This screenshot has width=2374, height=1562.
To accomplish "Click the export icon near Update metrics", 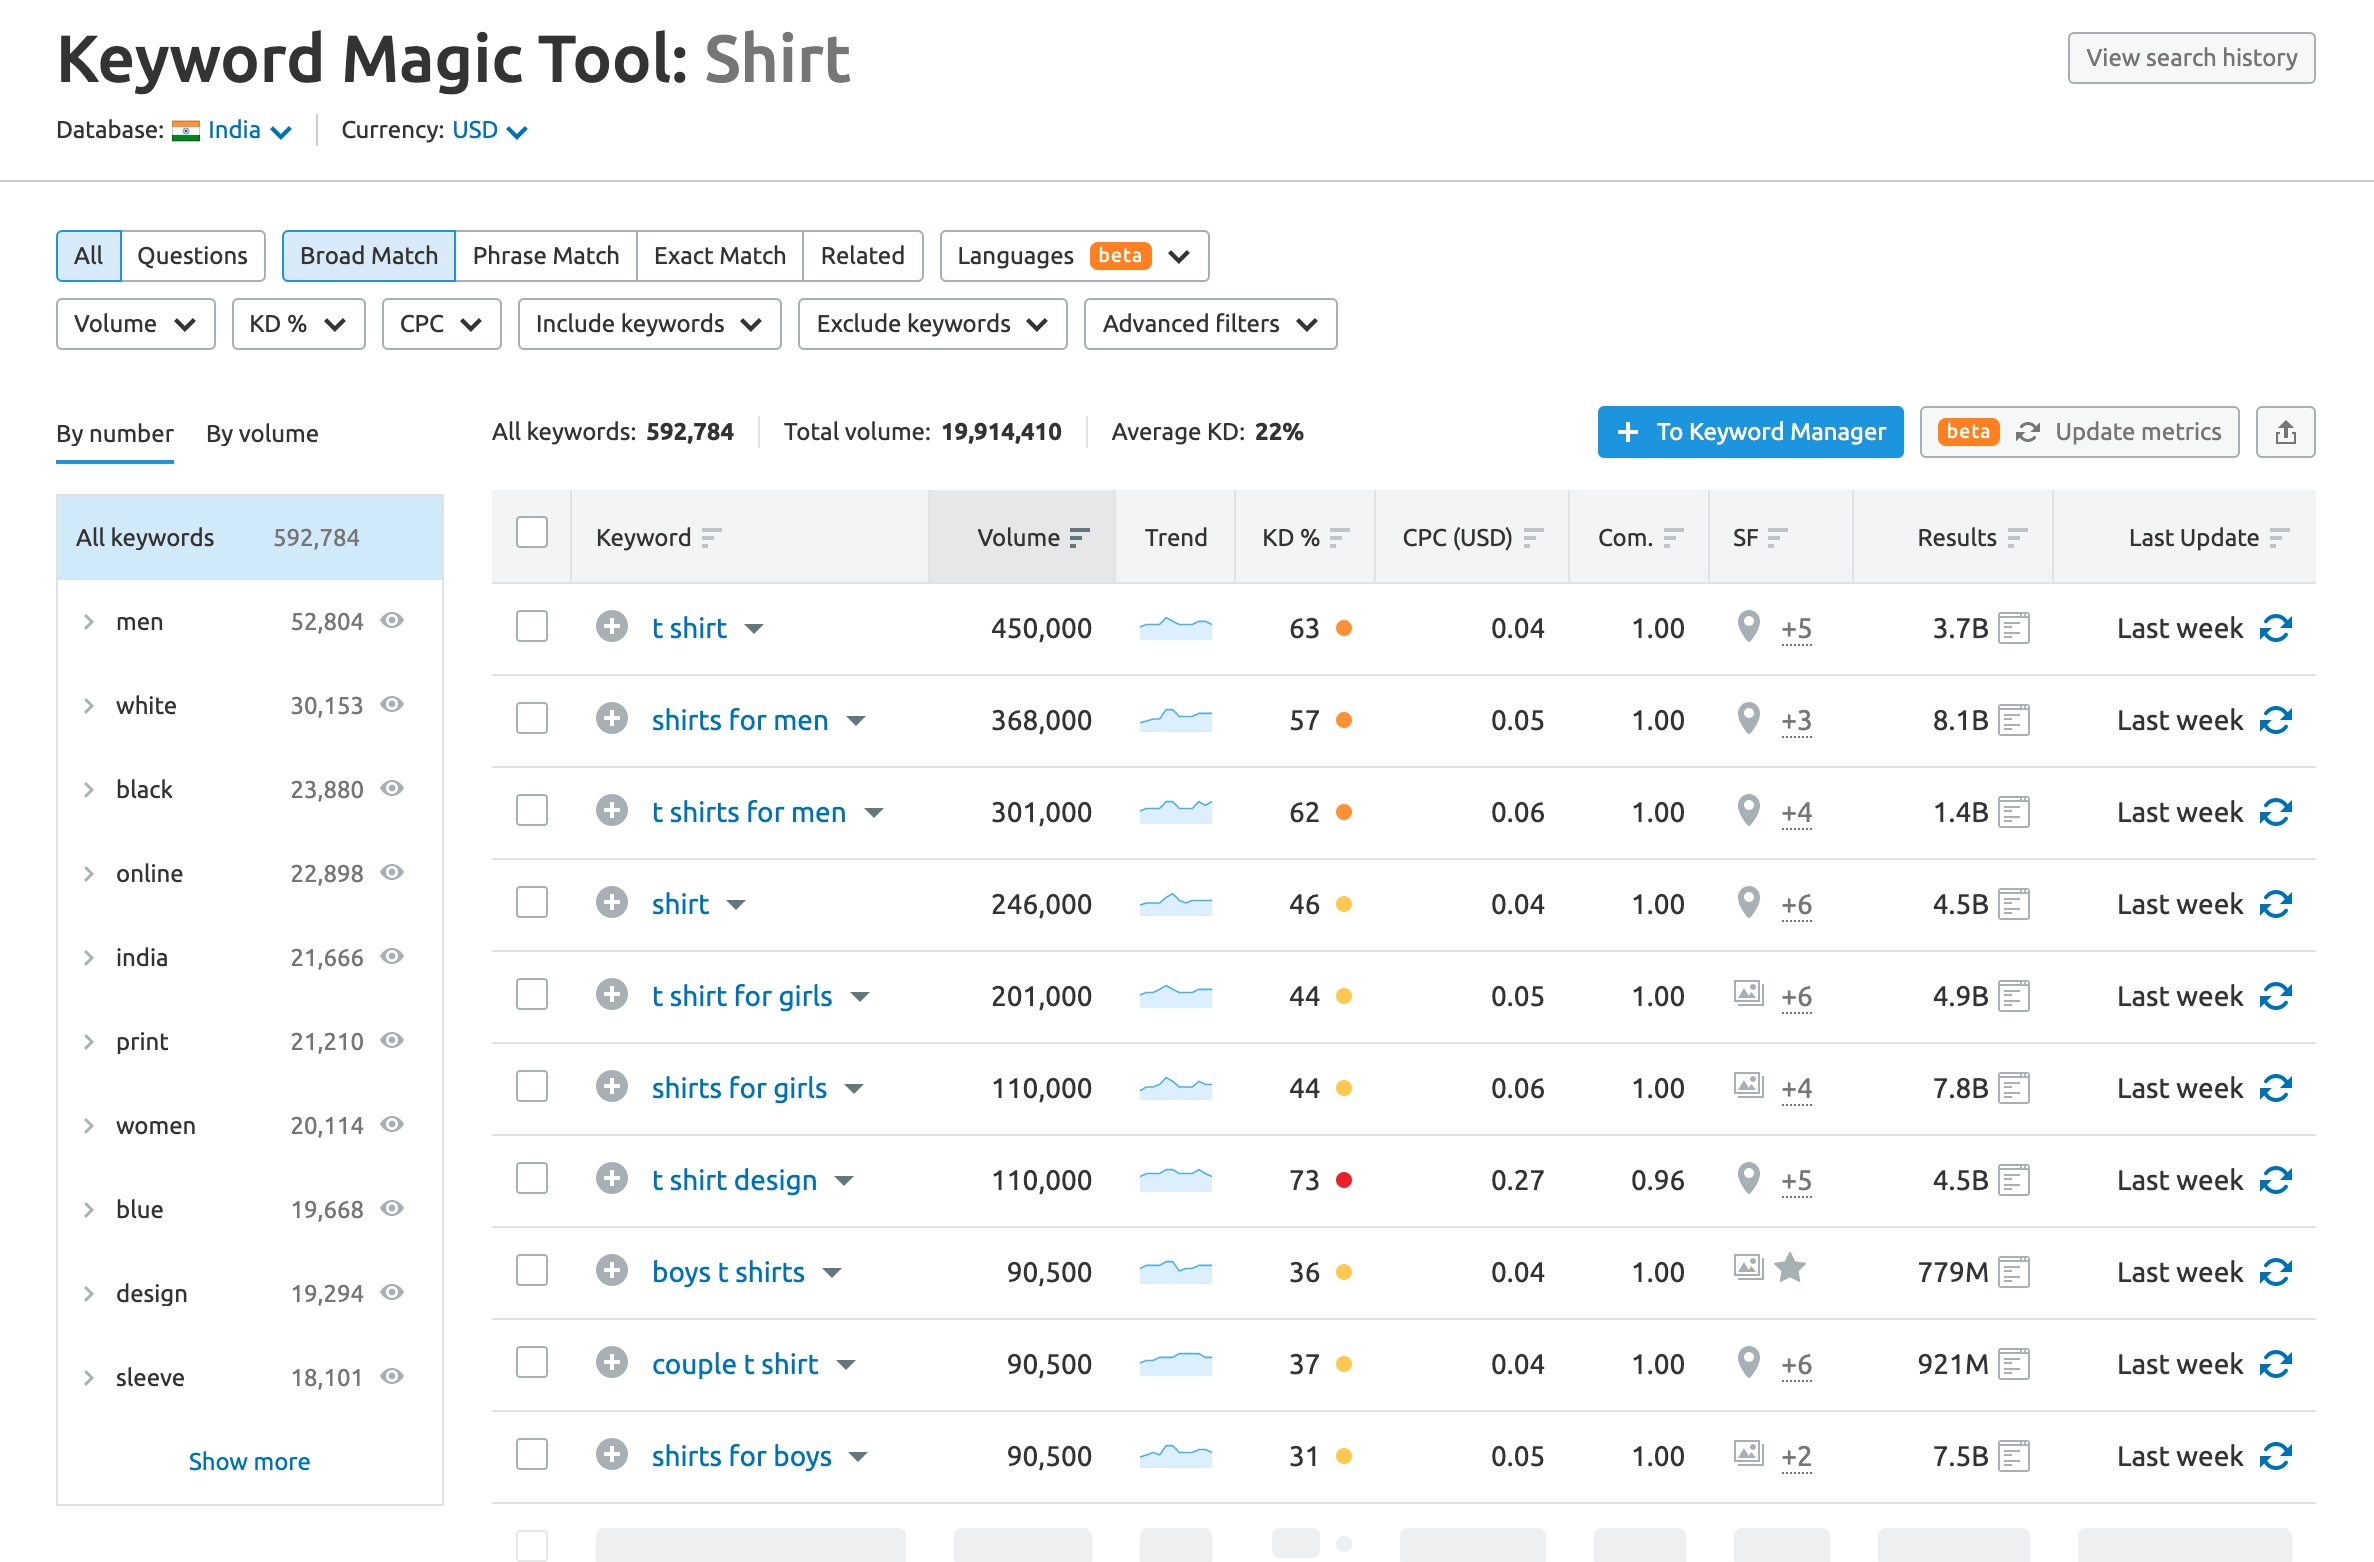I will pos(2286,431).
